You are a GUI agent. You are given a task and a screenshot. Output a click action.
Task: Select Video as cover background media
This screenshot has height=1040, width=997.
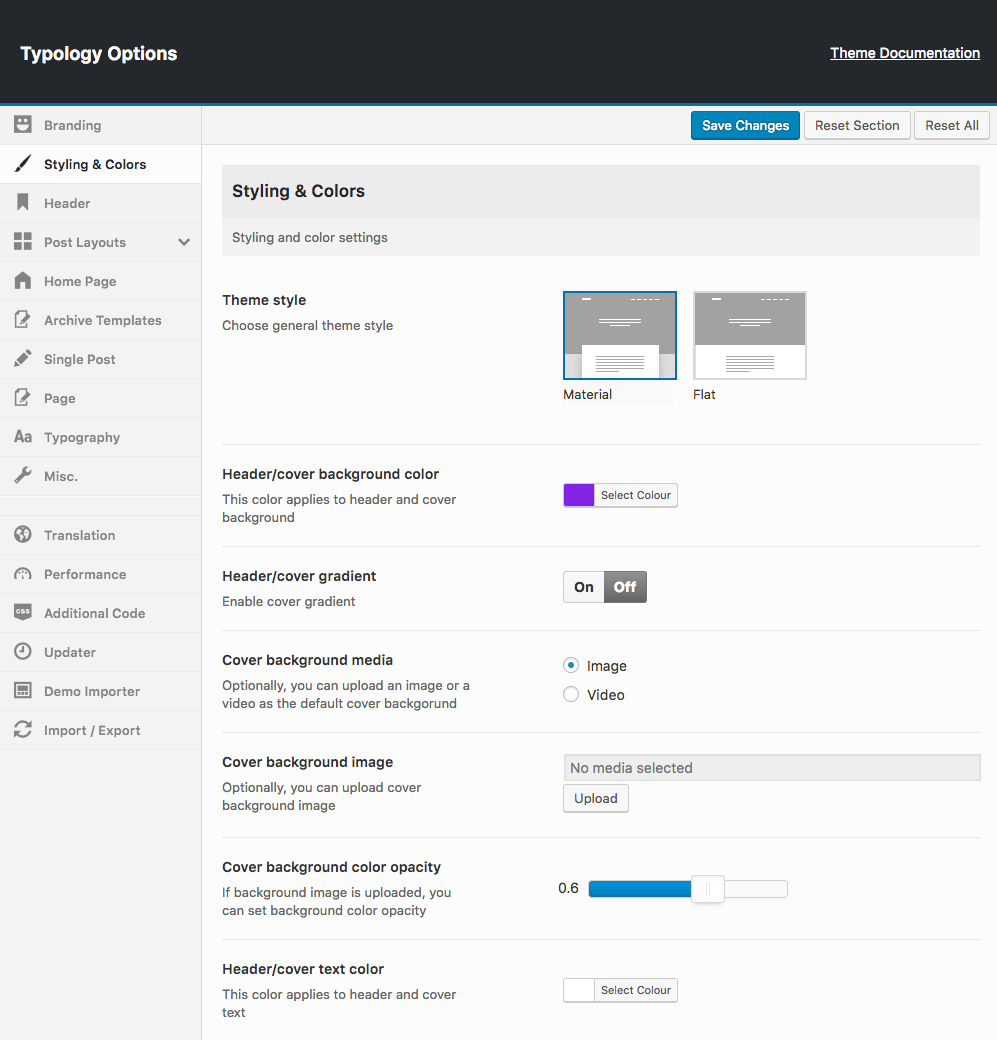coord(571,695)
